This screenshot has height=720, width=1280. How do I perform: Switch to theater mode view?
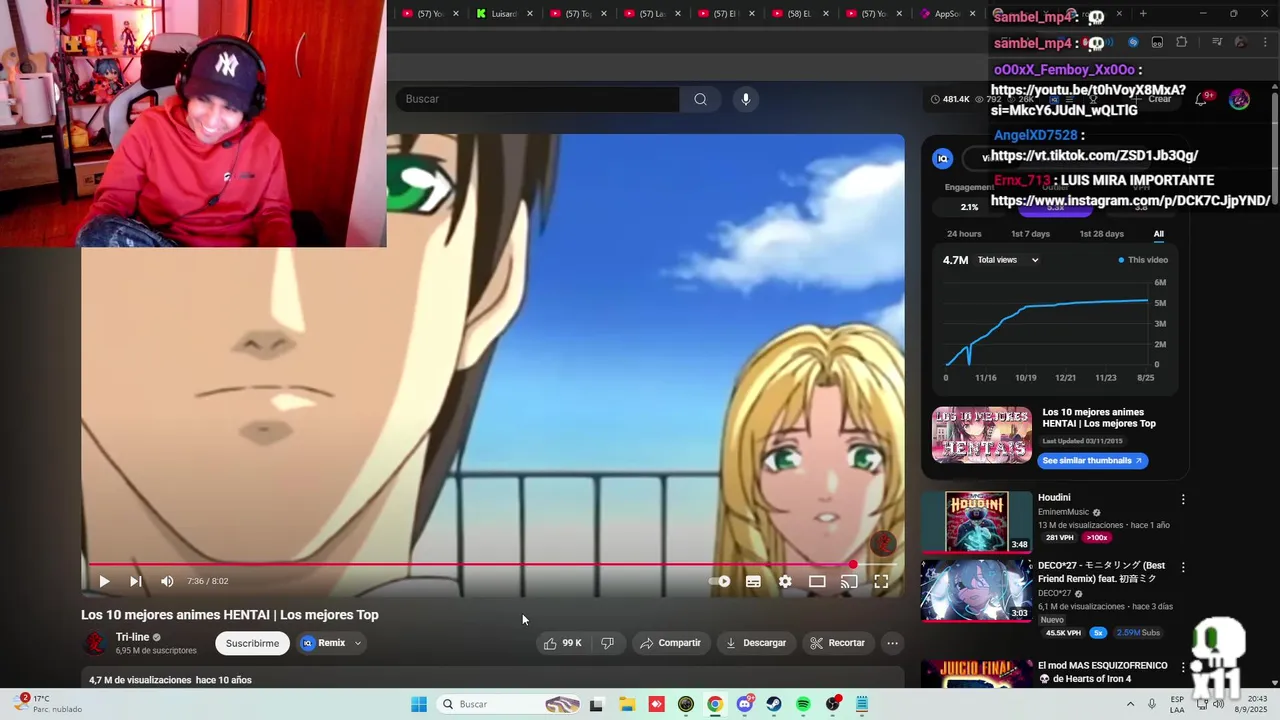(x=817, y=581)
